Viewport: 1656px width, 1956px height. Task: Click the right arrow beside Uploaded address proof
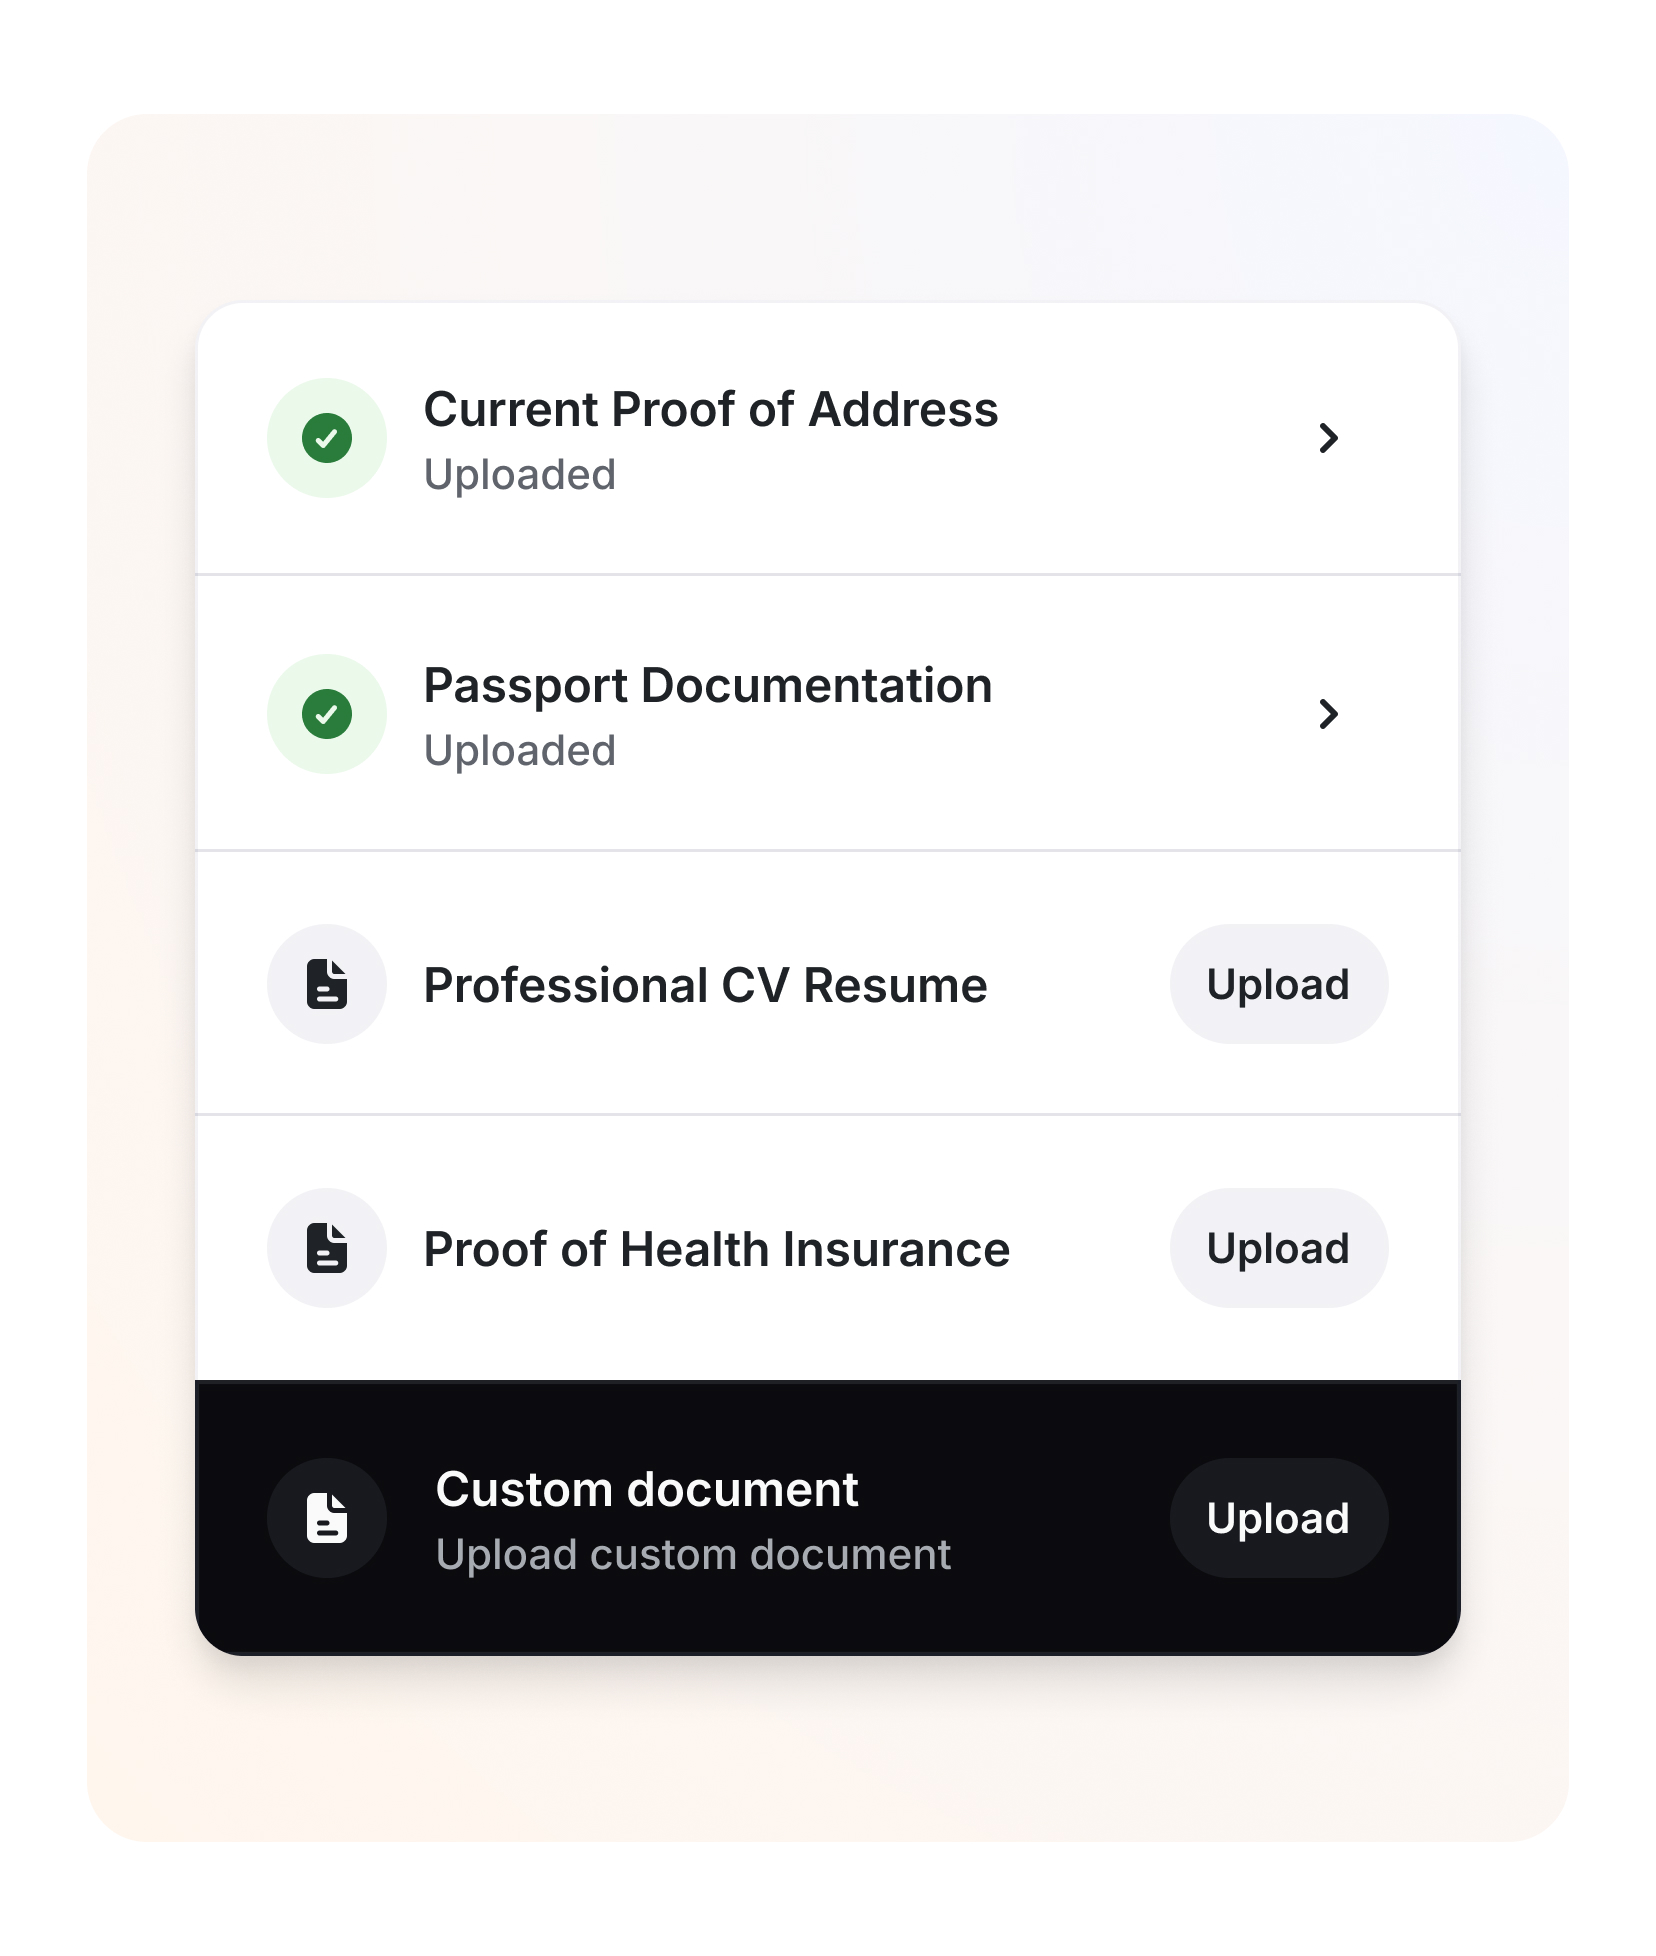(x=1328, y=438)
